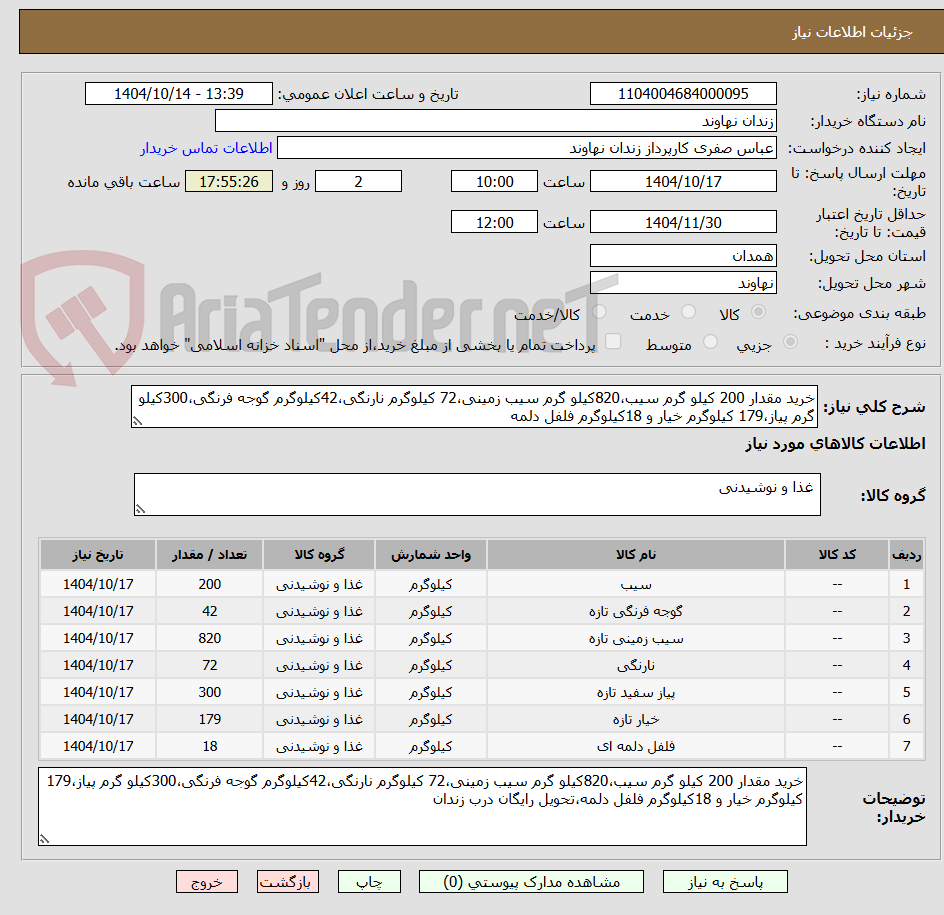Click quantity 42 in the tomato row

(210, 612)
